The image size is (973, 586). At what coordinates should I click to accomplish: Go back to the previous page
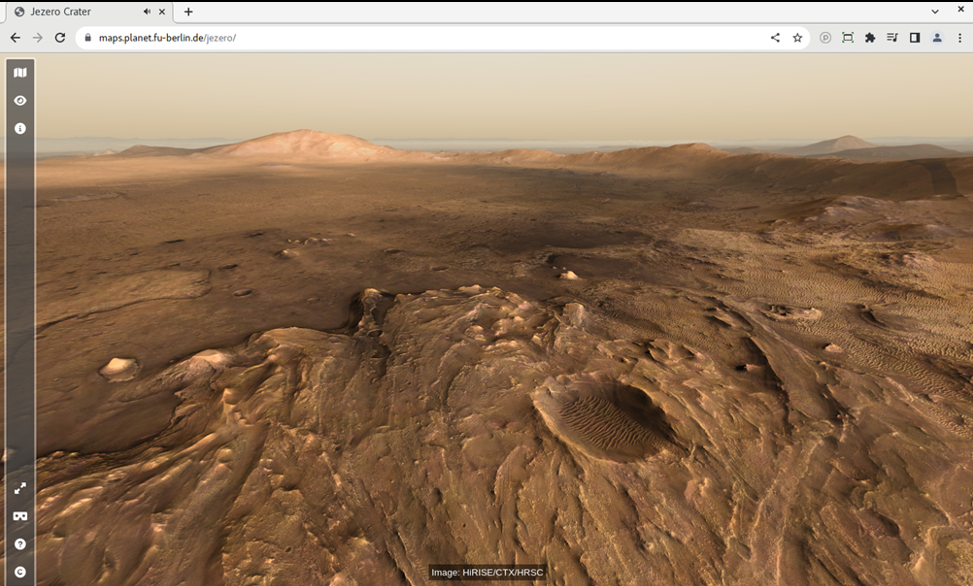(x=15, y=38)
